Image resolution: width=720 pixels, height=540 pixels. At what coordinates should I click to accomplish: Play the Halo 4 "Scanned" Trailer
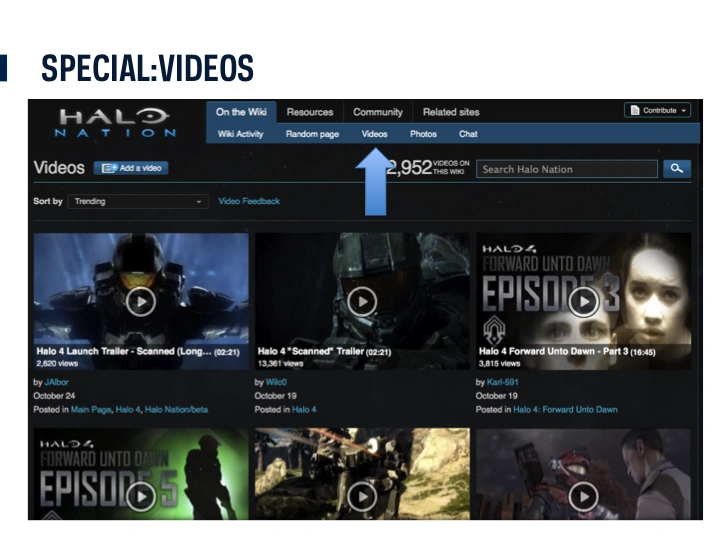pos(361,301)
